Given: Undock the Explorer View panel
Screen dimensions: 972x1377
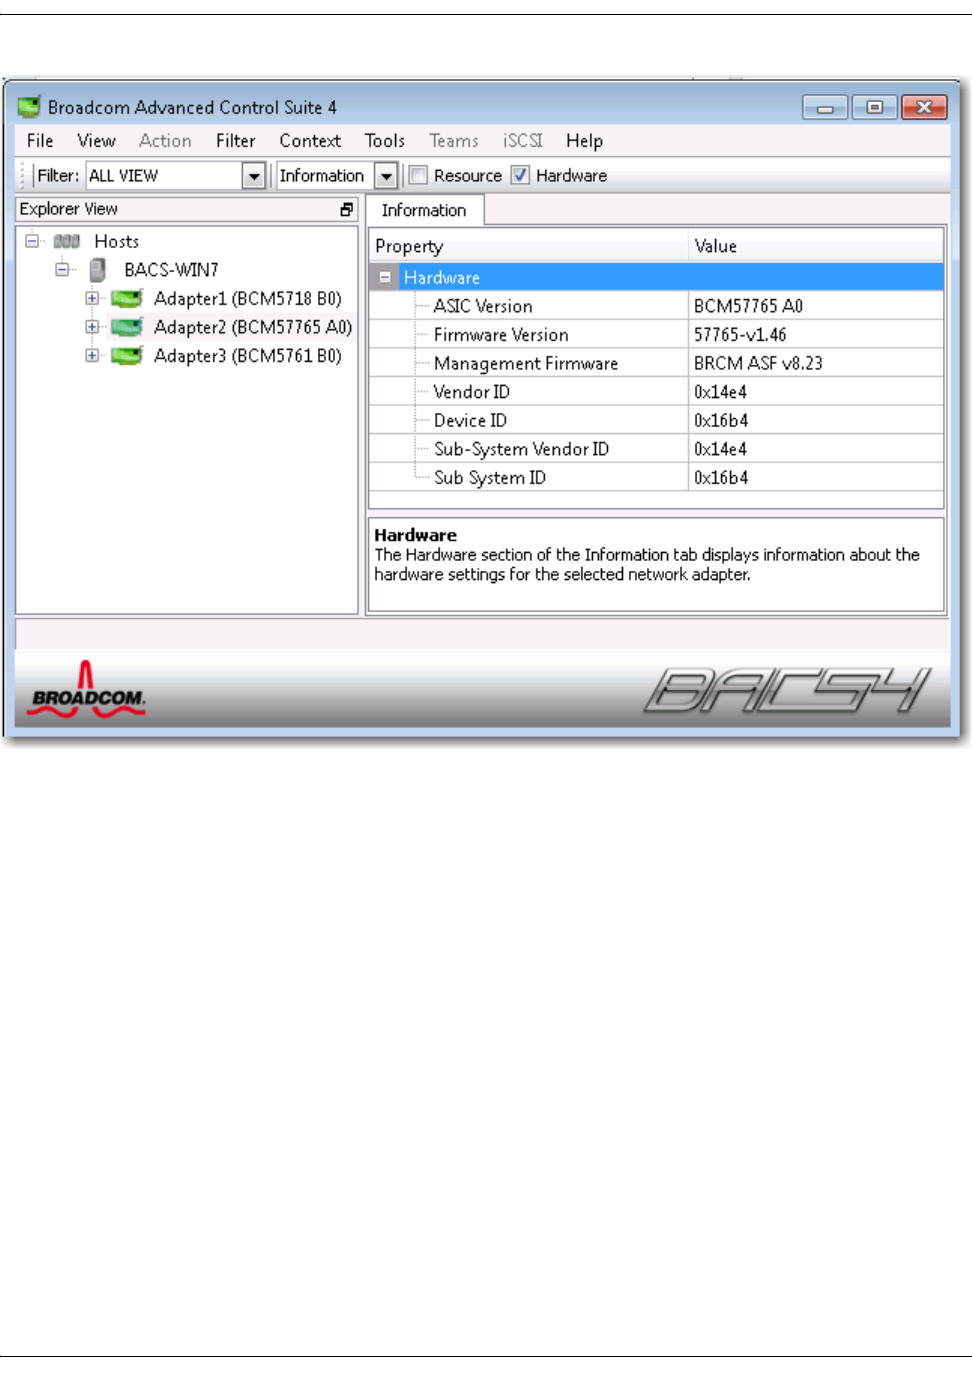Looking at the screenshot, I should [x=346, y=209].
